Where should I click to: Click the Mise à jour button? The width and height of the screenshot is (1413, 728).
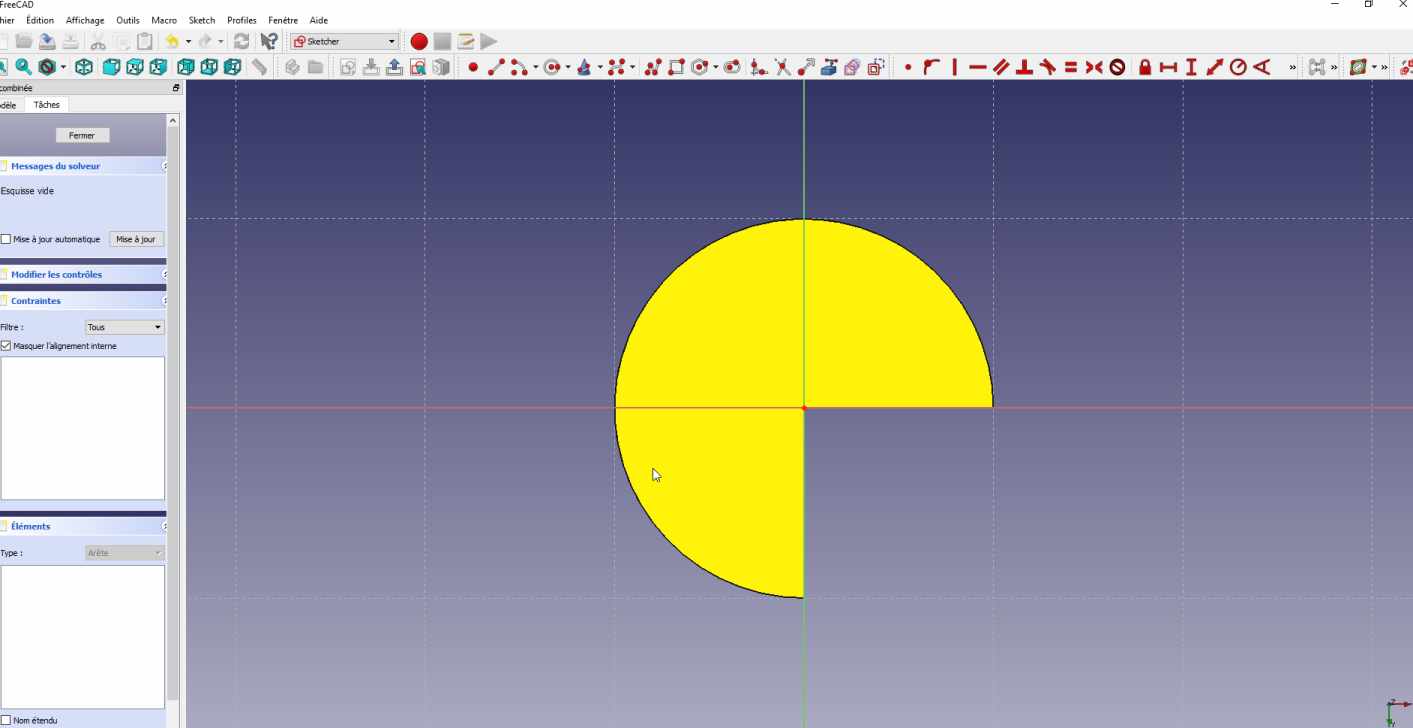(136, 239)
